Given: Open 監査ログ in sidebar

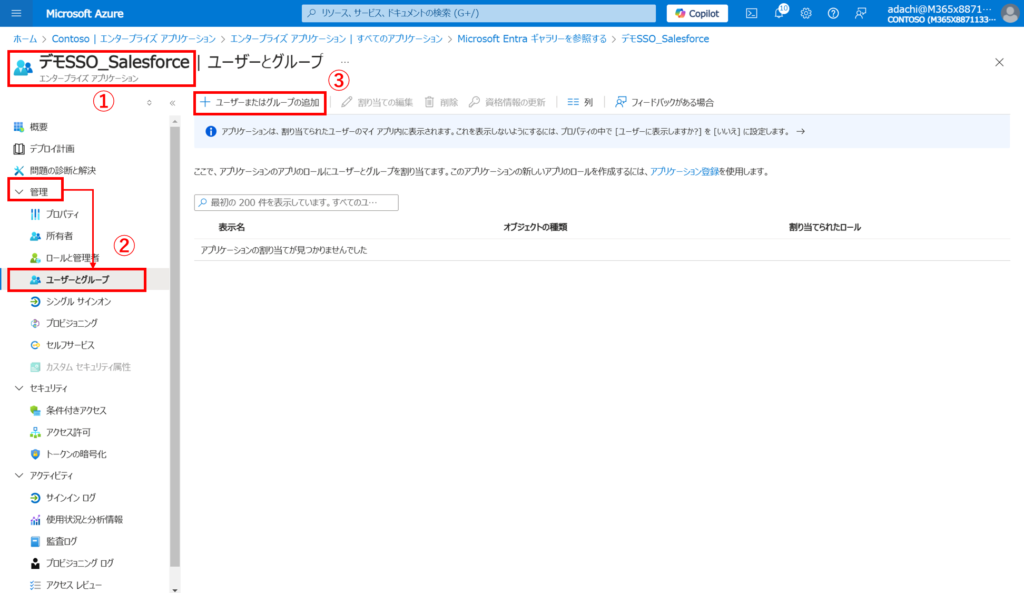Looking at the screenshot, I should (x=61, y=541).
